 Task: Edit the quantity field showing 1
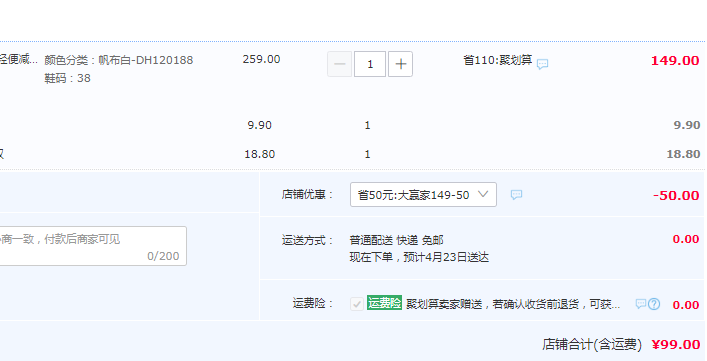(x=370, y=64)
